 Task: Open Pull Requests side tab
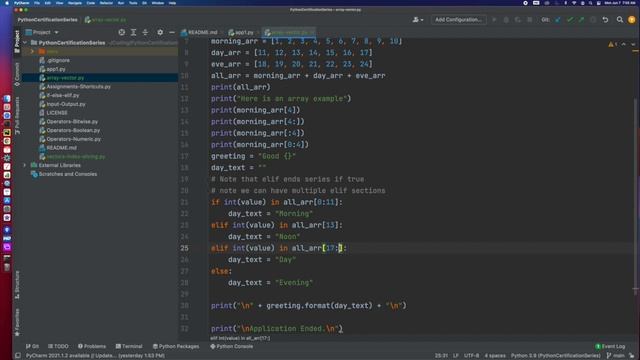point(17,115)
